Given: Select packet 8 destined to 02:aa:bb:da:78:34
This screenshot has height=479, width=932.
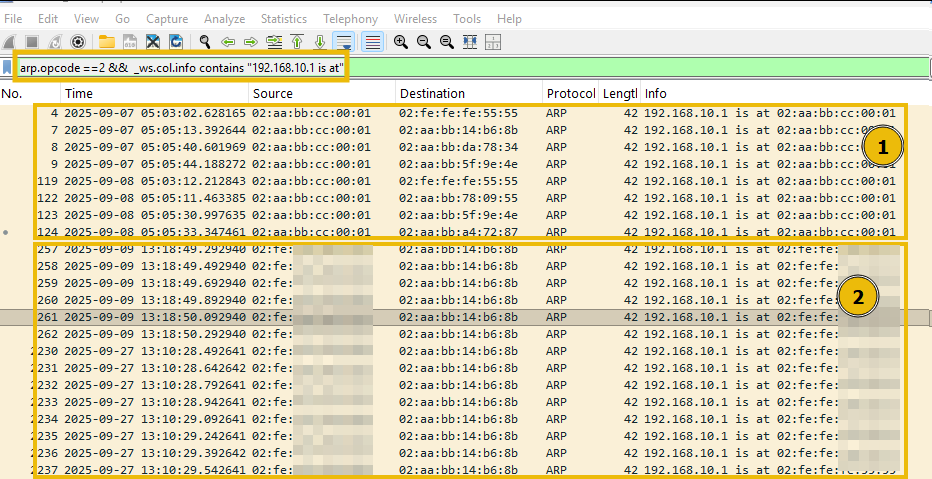Looking at the screenshot, I should (x=466, y=147).
